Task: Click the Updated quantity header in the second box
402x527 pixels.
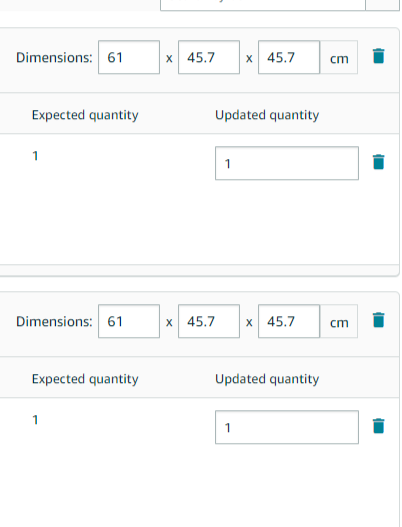Action: (267, 379)
